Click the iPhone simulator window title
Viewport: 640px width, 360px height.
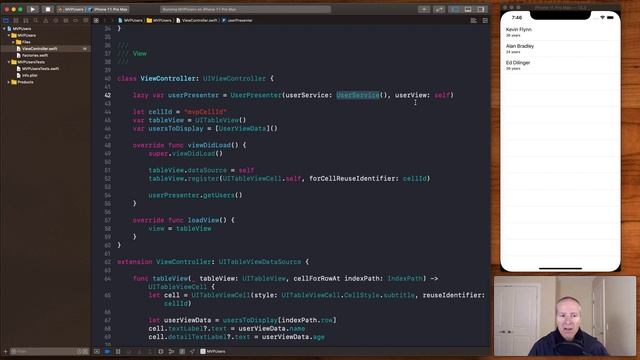(x=560, y=7)
